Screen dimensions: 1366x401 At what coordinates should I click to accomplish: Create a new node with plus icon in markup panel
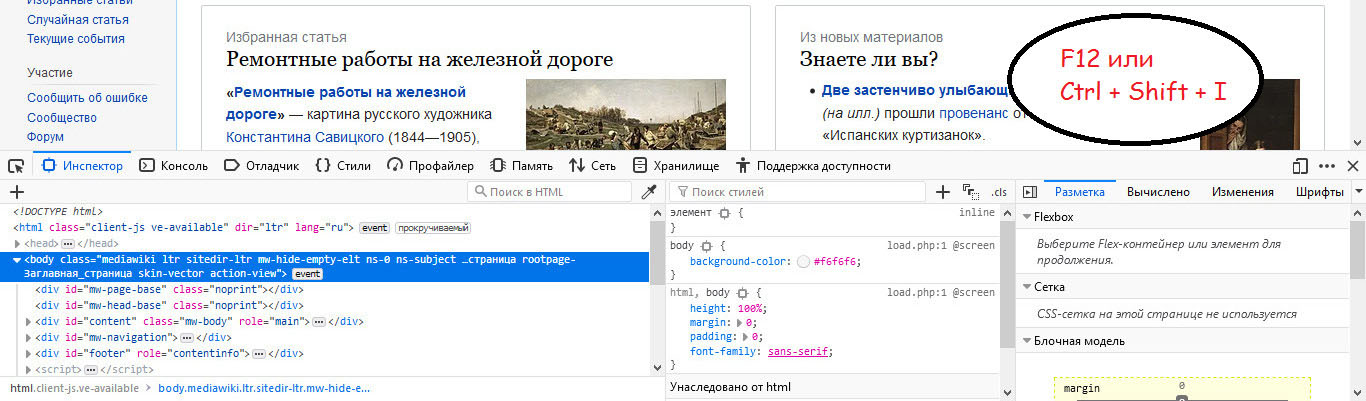coord(16,192)
